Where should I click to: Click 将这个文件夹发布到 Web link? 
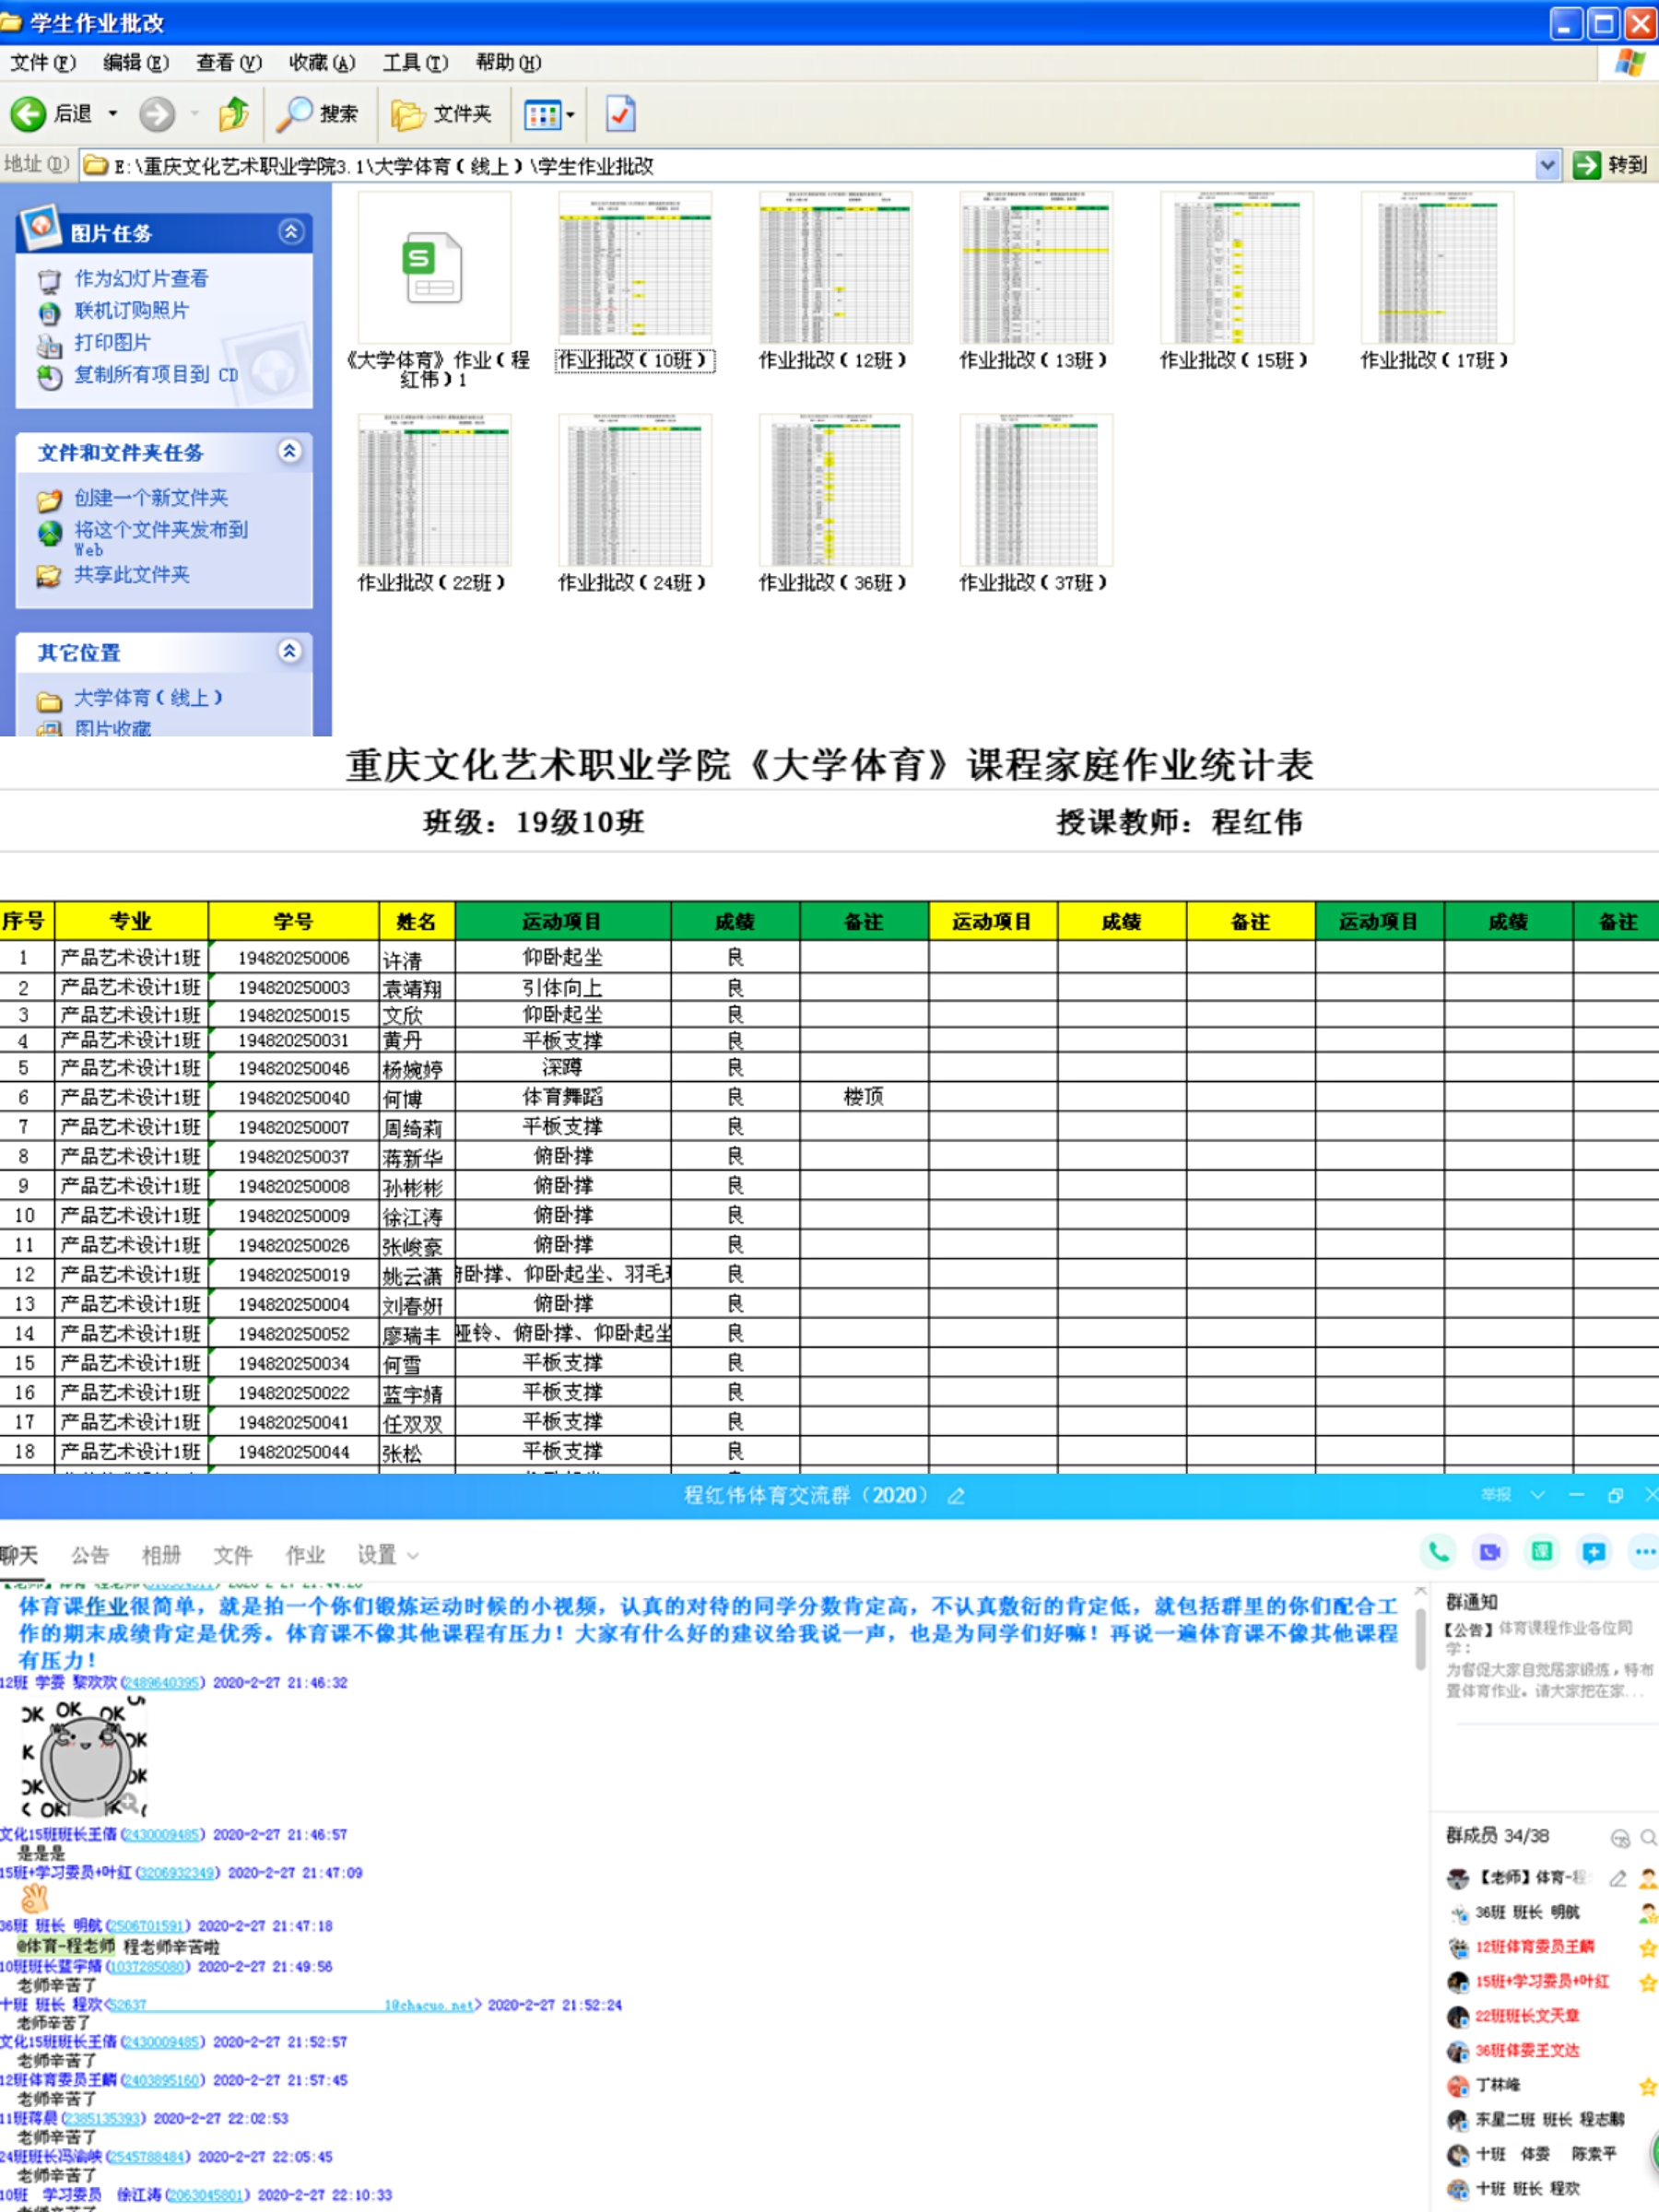pyautogui.click(x=160, y=538)
